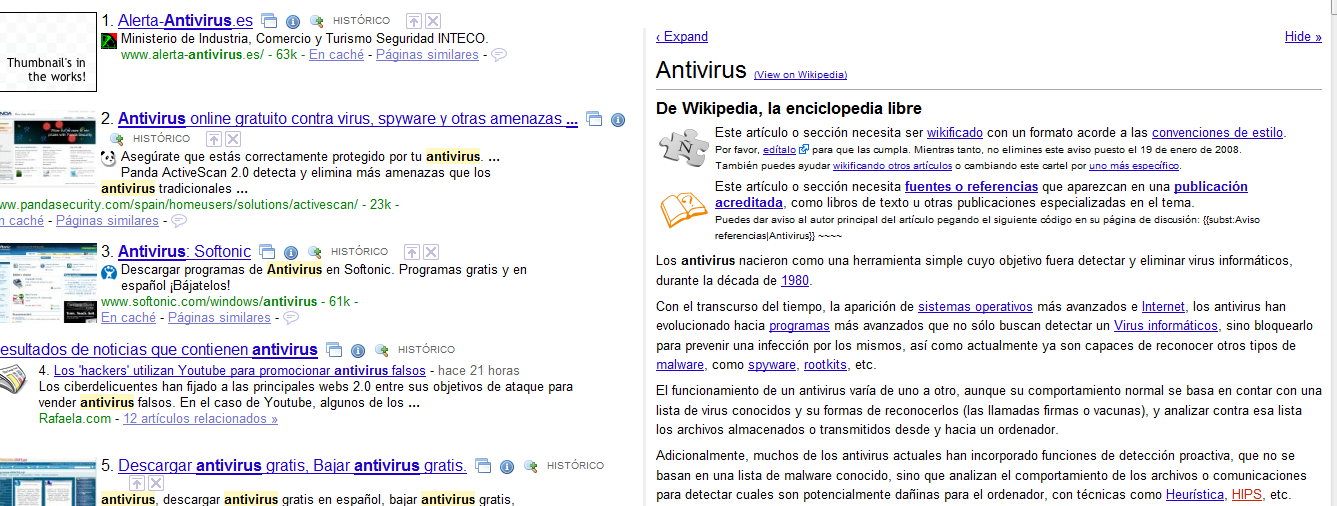This screenshot has width=1337, height=506.
Task: Click the blue info icon next to Alerta-Antivirus.es
Action: 293,21
